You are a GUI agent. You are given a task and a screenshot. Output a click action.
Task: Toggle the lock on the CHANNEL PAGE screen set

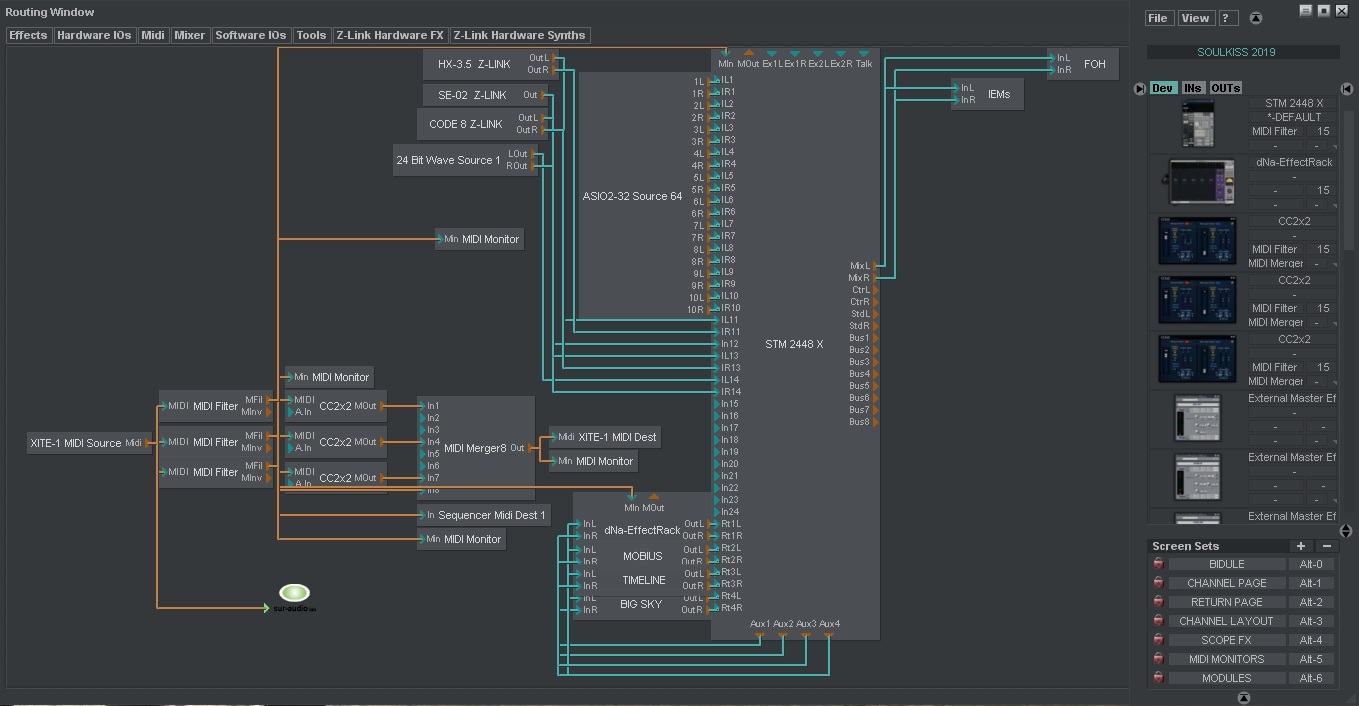pyautogui.click(x=1159, y=583)
